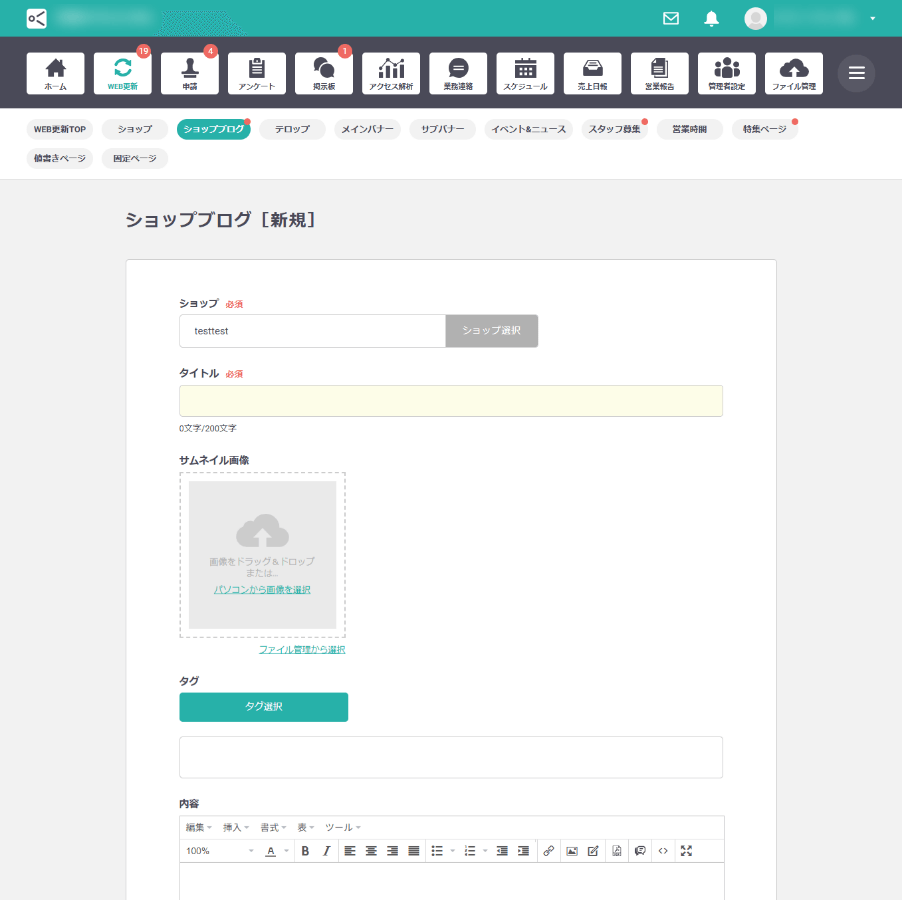Open the 売上日報 daily sales report icon
This screenshot has height=900, width=902.
click(593, 72)
